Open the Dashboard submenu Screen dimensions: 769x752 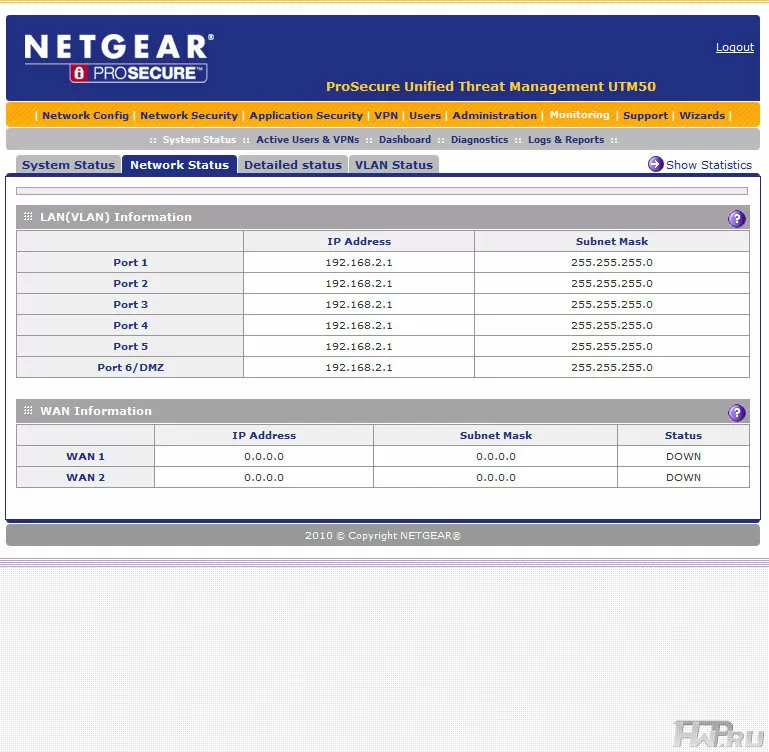[x=405, y=140]
